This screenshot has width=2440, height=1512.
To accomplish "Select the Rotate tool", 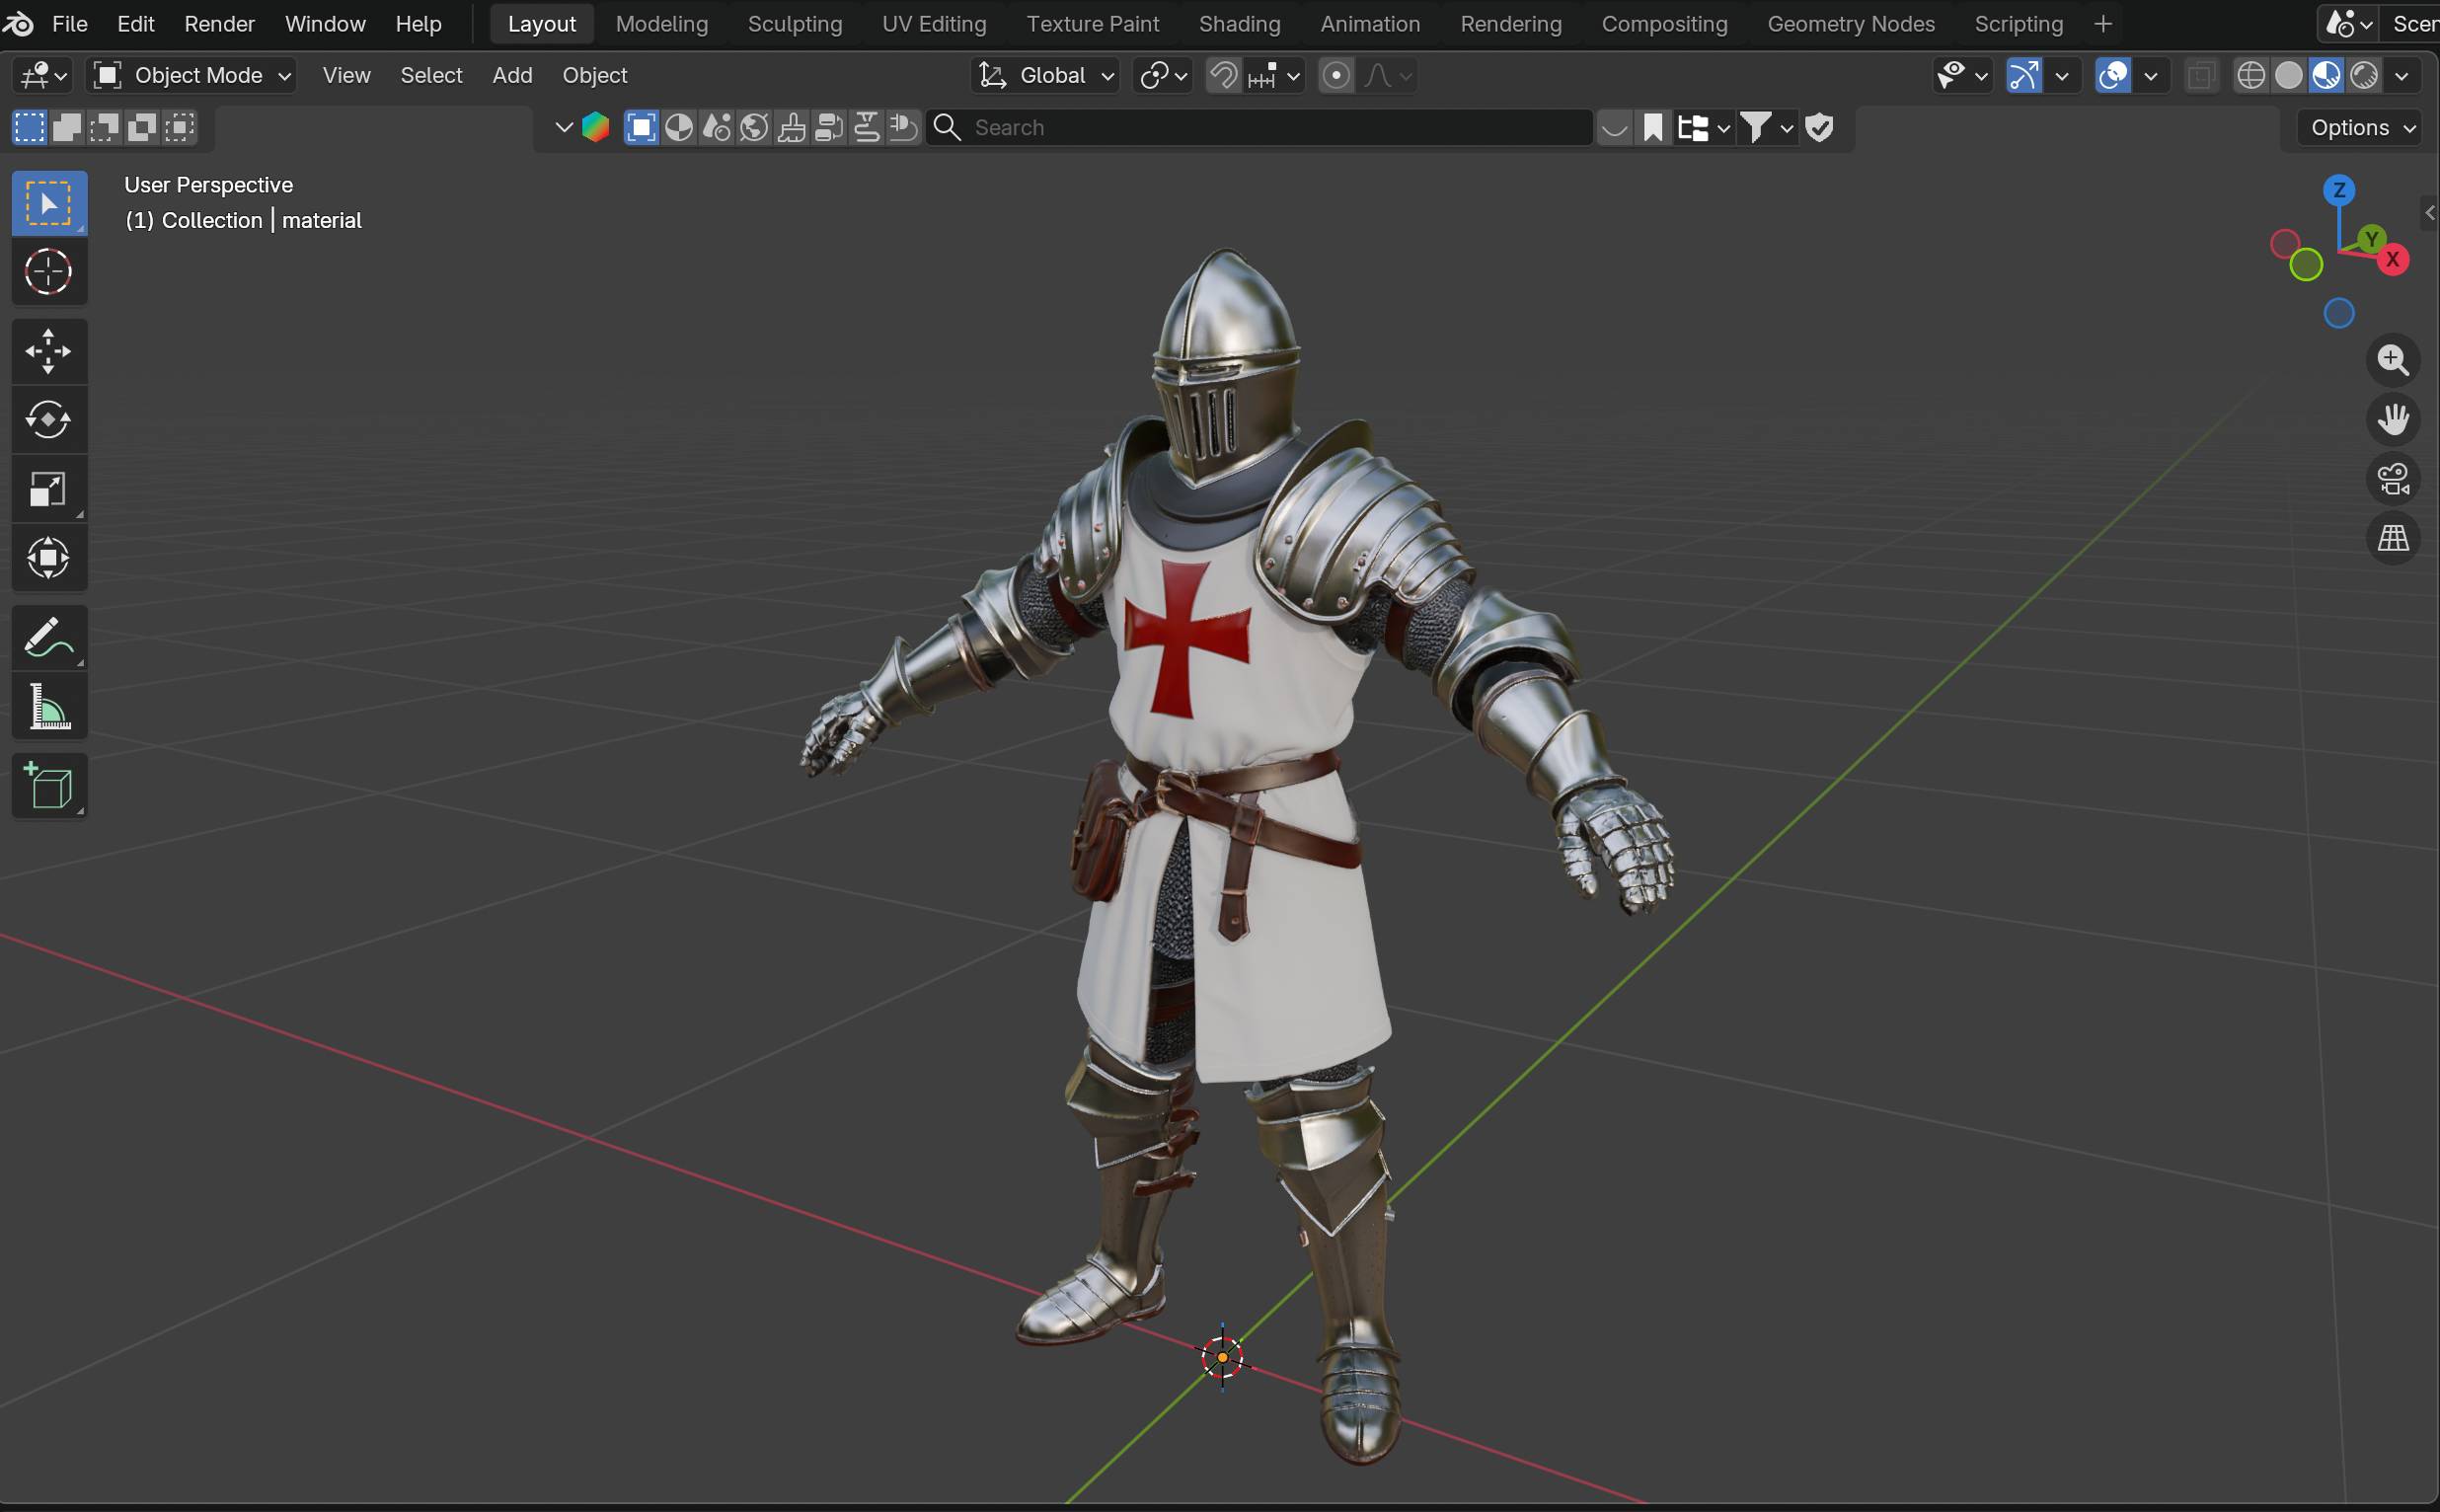I will click(x=48, y=420).
